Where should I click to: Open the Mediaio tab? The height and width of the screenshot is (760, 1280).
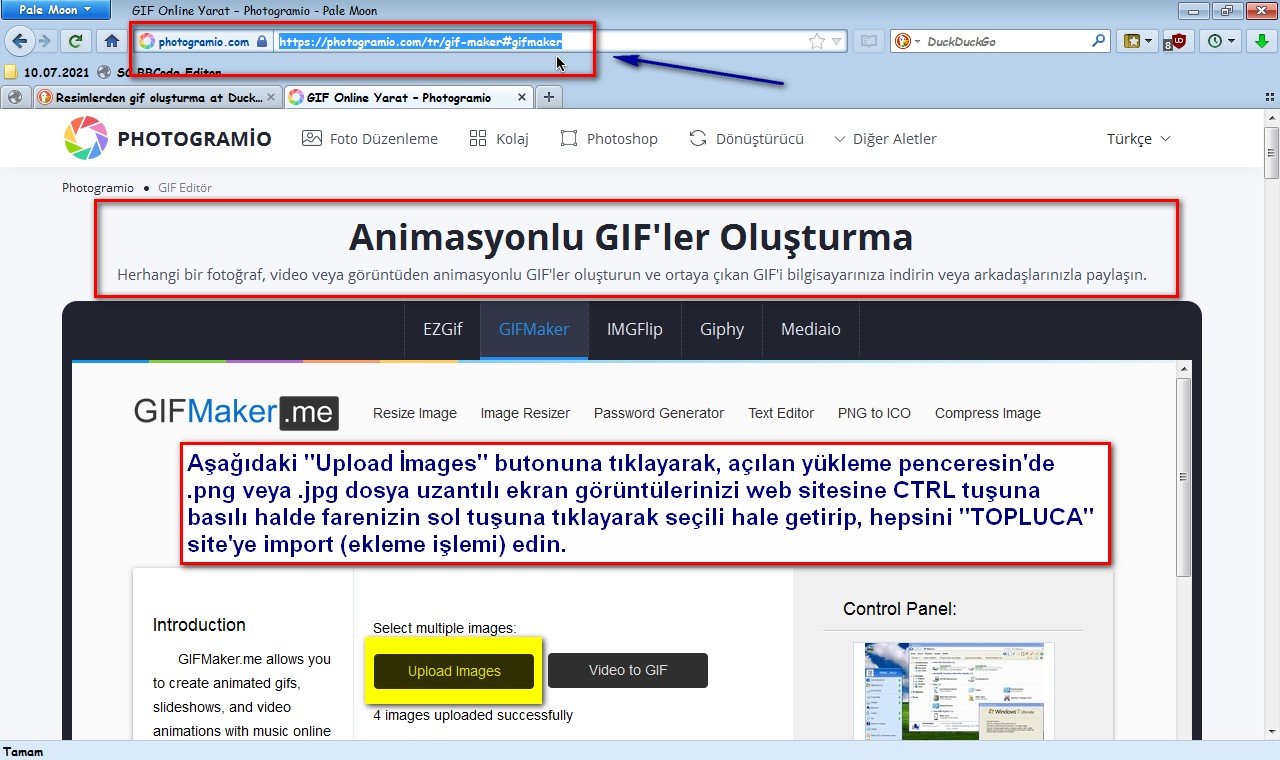[811, 329]
